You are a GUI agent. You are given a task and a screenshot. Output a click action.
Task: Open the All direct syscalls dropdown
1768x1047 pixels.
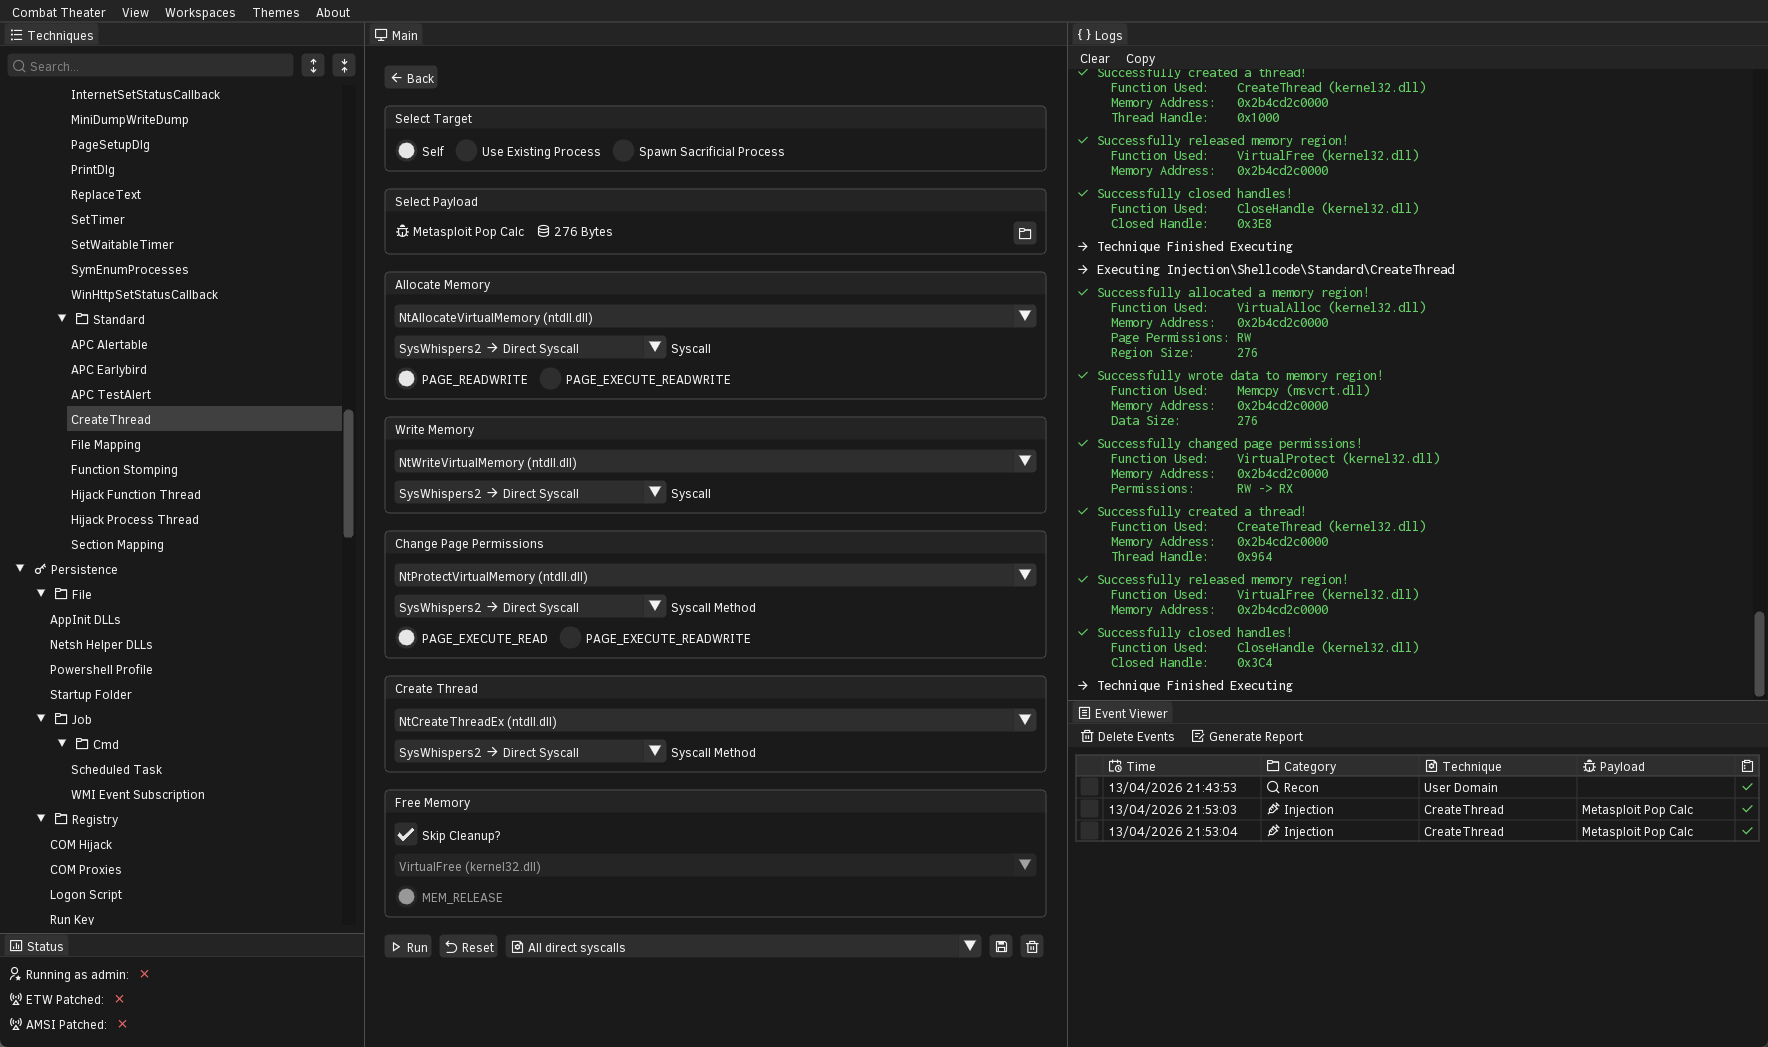tap(968, 946)
